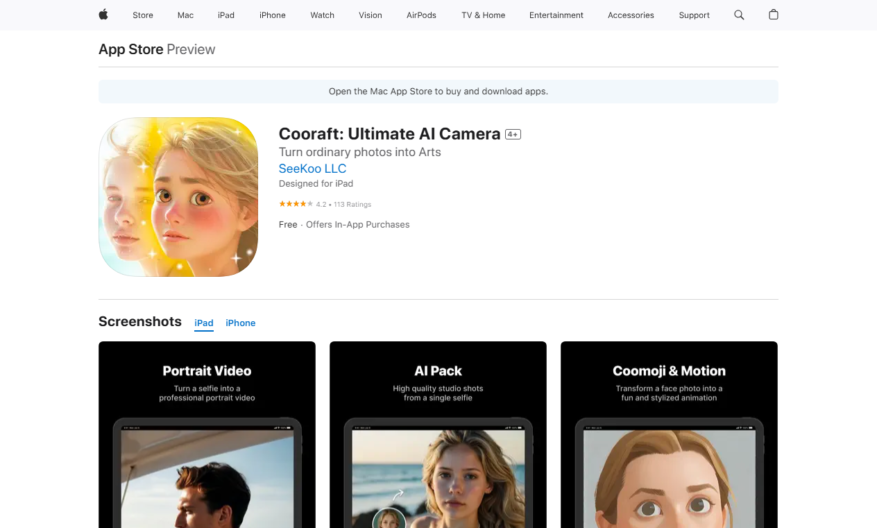Click the 'Cooraft: Ultimate AI Camera' title
This screenshot has width=877, height=528.
389,134
